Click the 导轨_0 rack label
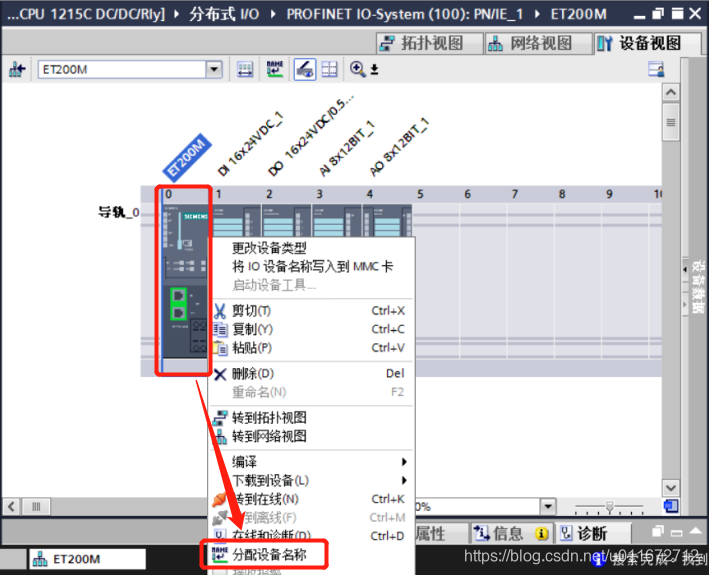Screen dimensions: 709x575 coord(119,212)
